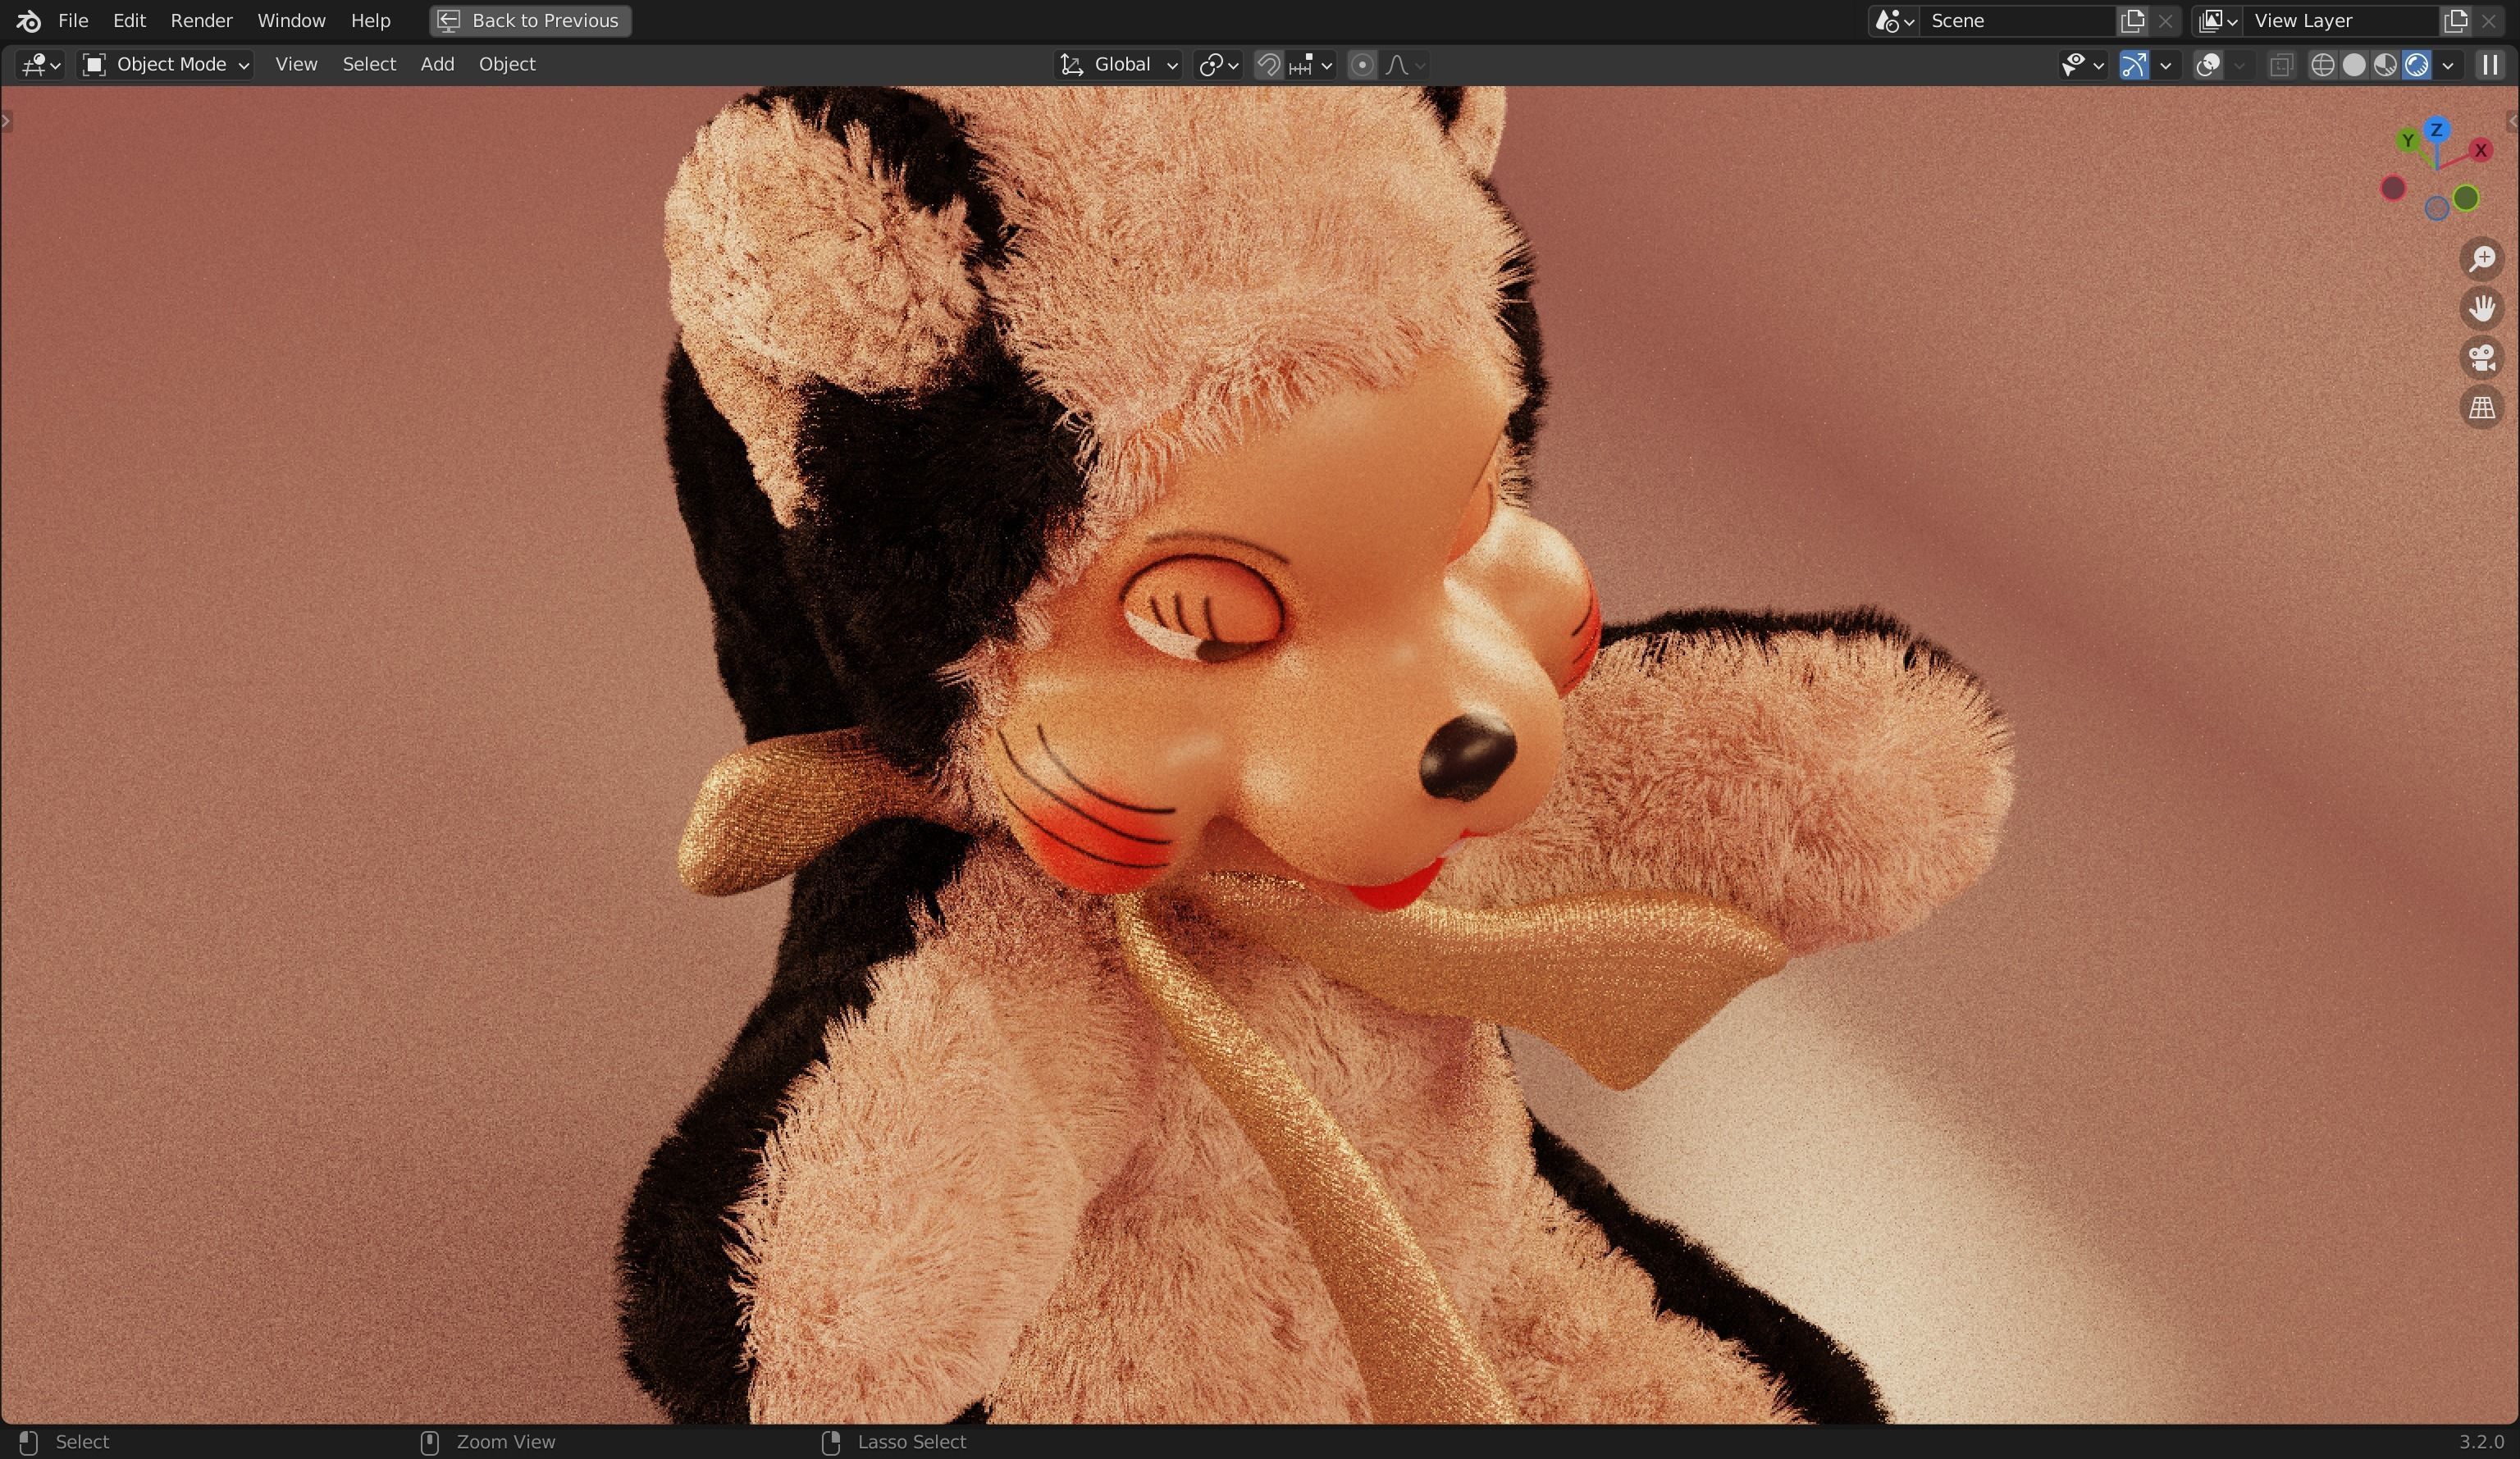
Task: Open the Global transform orientation dropdown
Action: coord(1118,65)
